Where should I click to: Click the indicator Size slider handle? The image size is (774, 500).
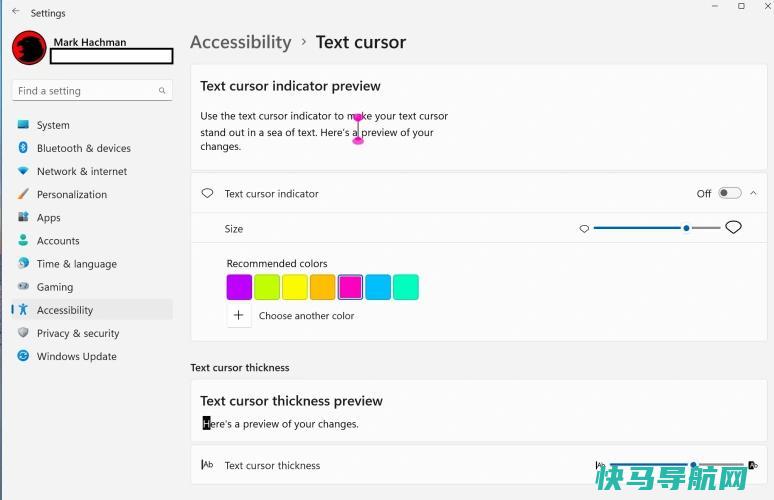[x=686, y=228]
